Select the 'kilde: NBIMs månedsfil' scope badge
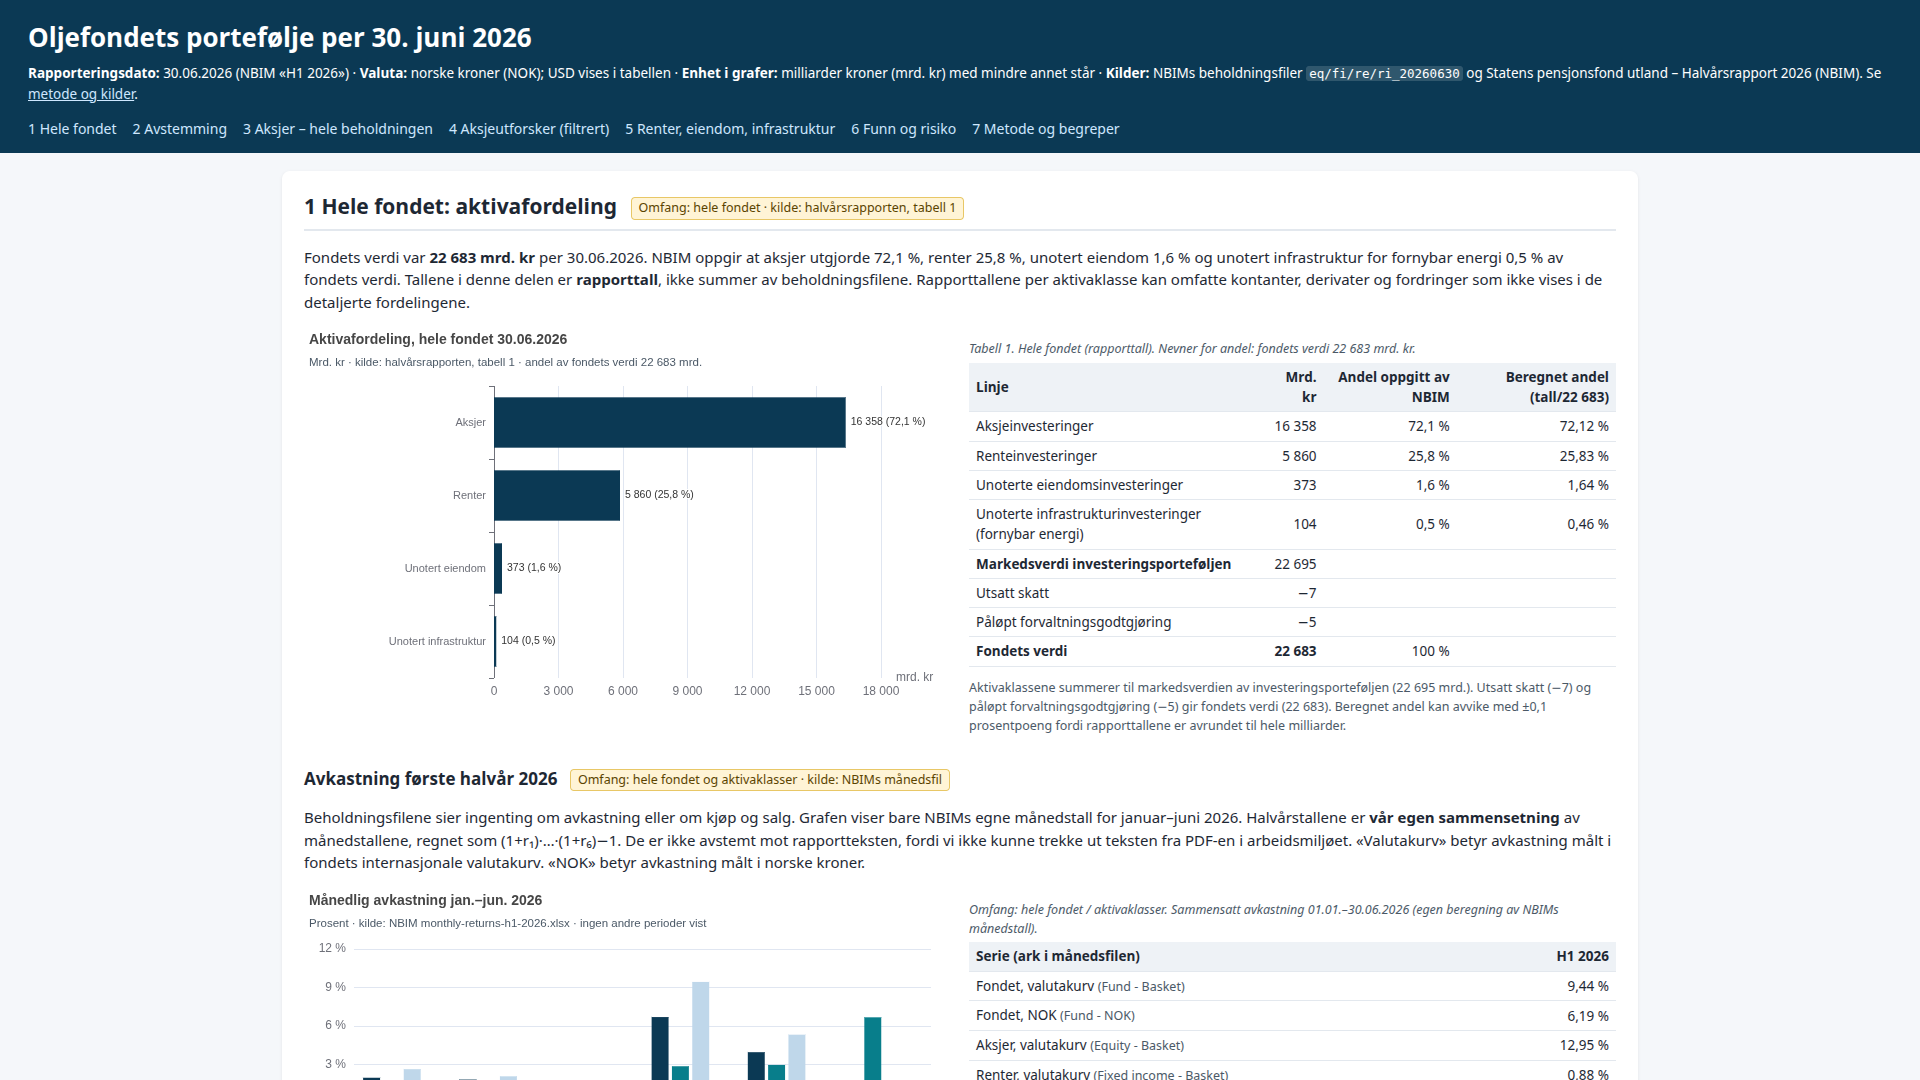The height and width of the screenshot is (1080, 1920). [x=760, y=780]
